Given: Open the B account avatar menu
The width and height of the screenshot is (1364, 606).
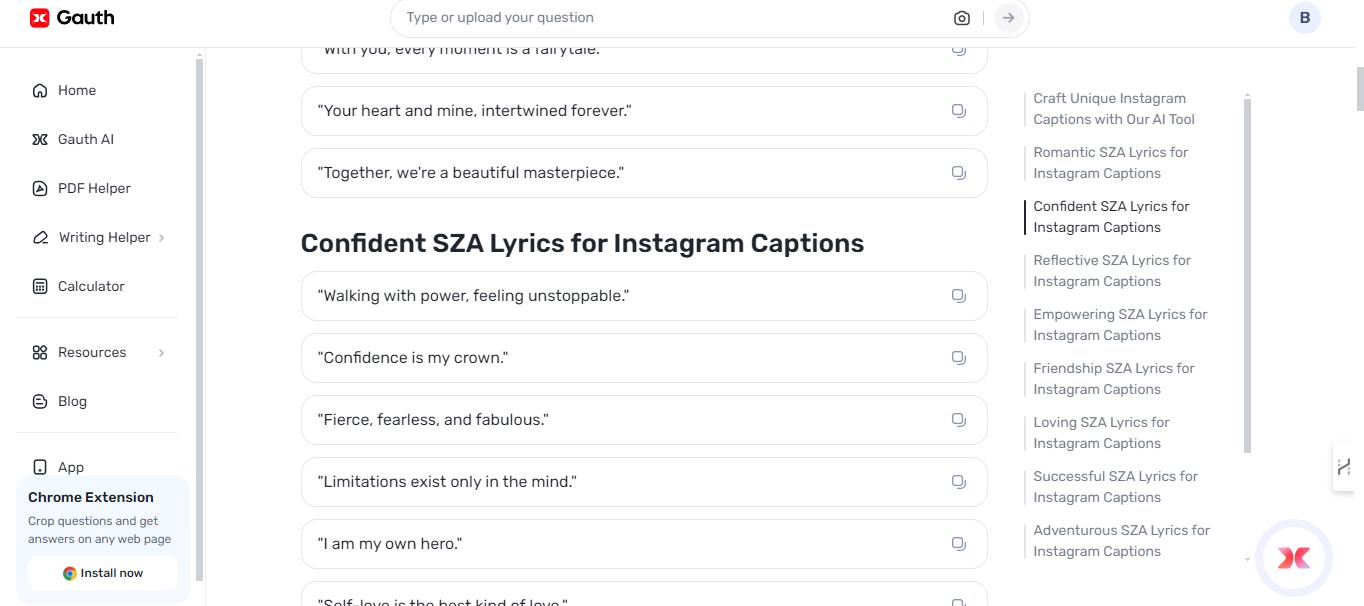Looking at the screenshot, I should click(x=1304, y=17).
